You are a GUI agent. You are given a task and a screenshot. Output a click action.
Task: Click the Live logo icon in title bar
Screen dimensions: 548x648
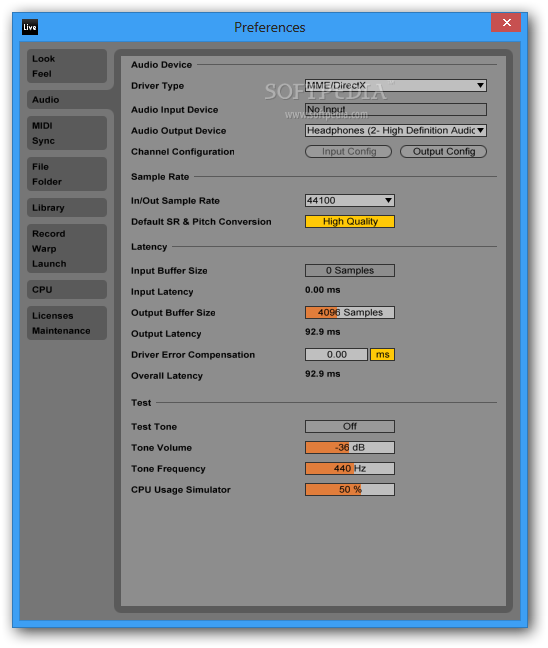click(30, 27)
